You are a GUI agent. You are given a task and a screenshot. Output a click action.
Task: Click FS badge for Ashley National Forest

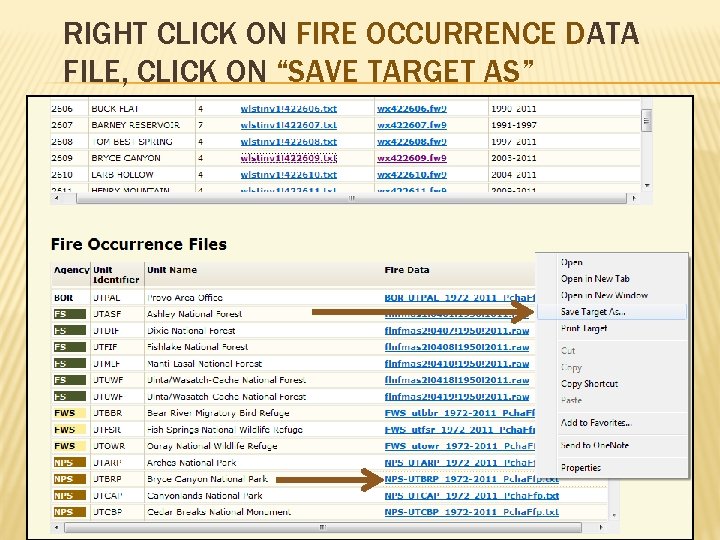click(70, 314)
